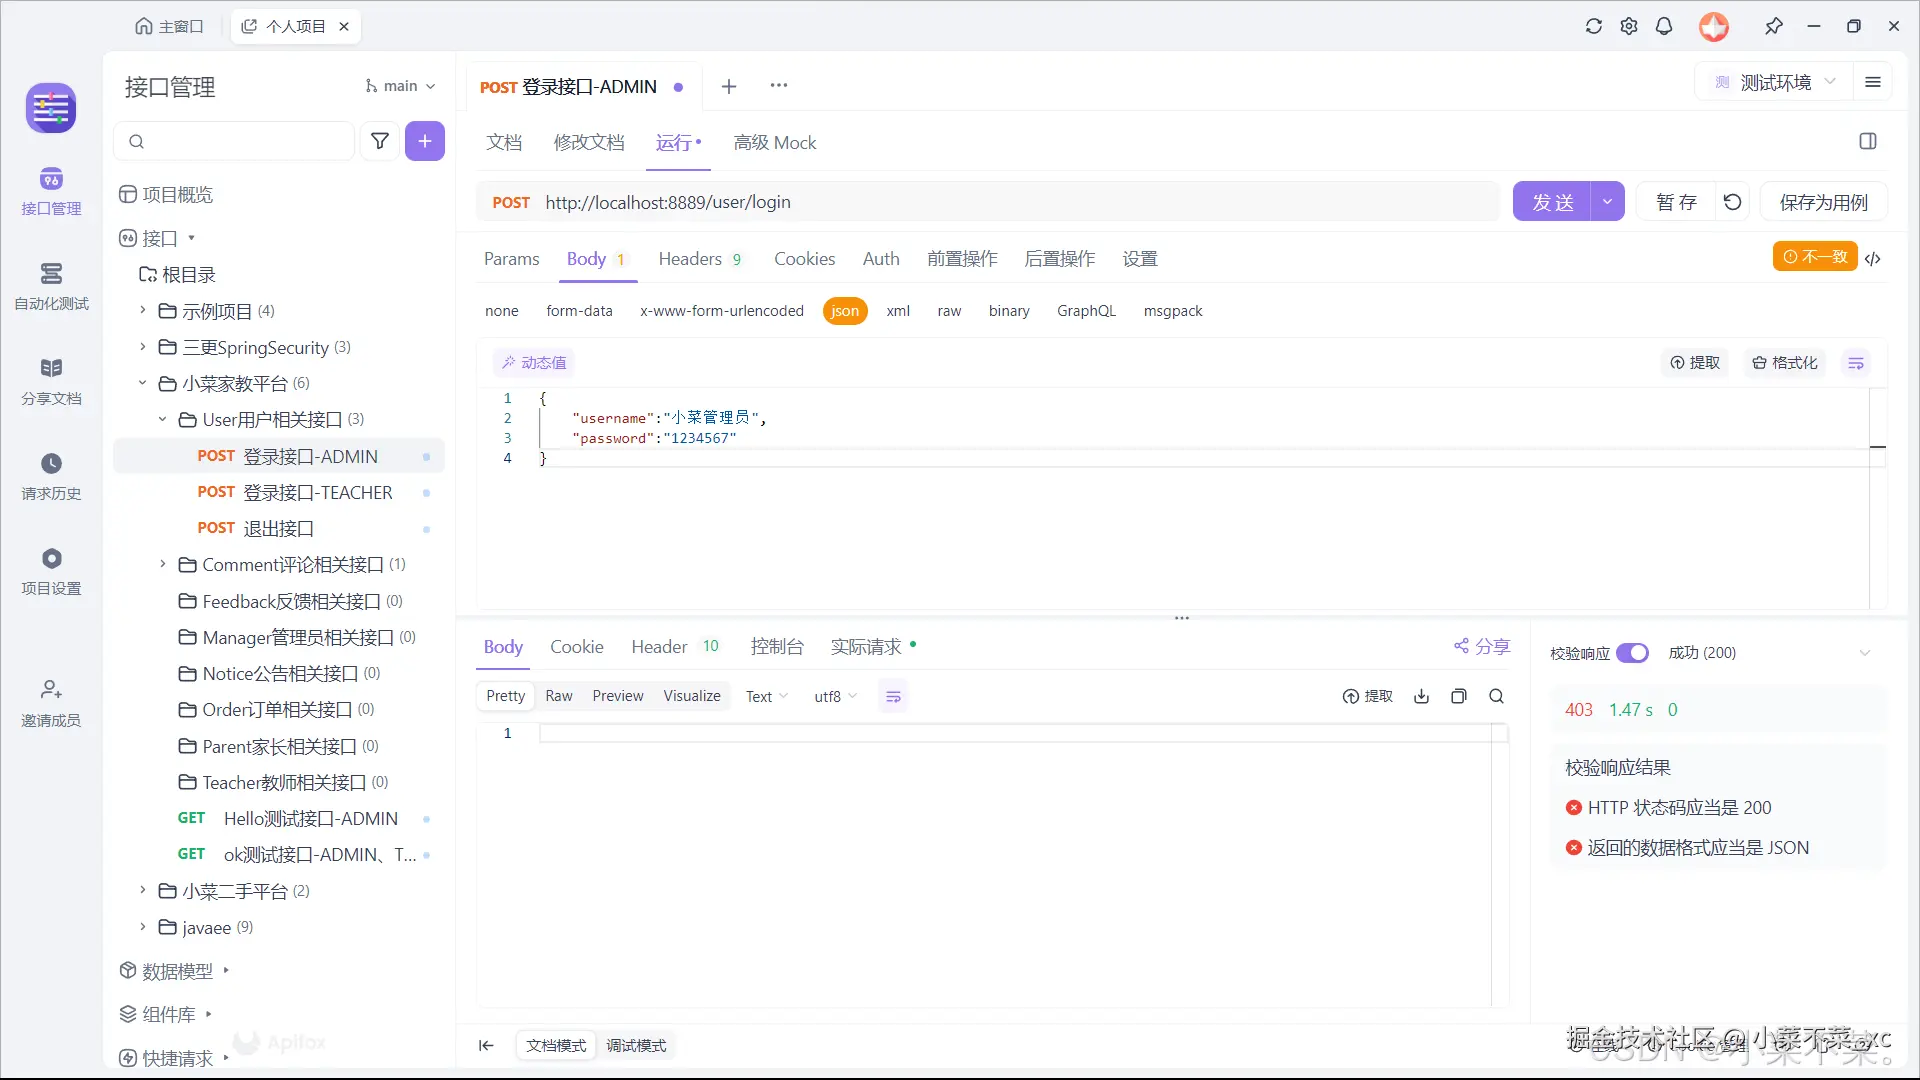The width and height of the screenshot is (1920, 1080).
Task: Download the response body
Action: 1421,696
